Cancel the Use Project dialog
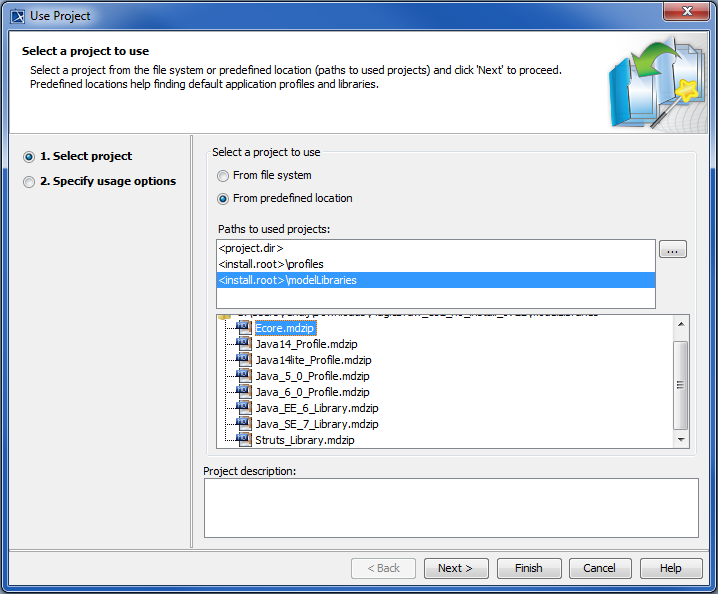 [600, 568]
